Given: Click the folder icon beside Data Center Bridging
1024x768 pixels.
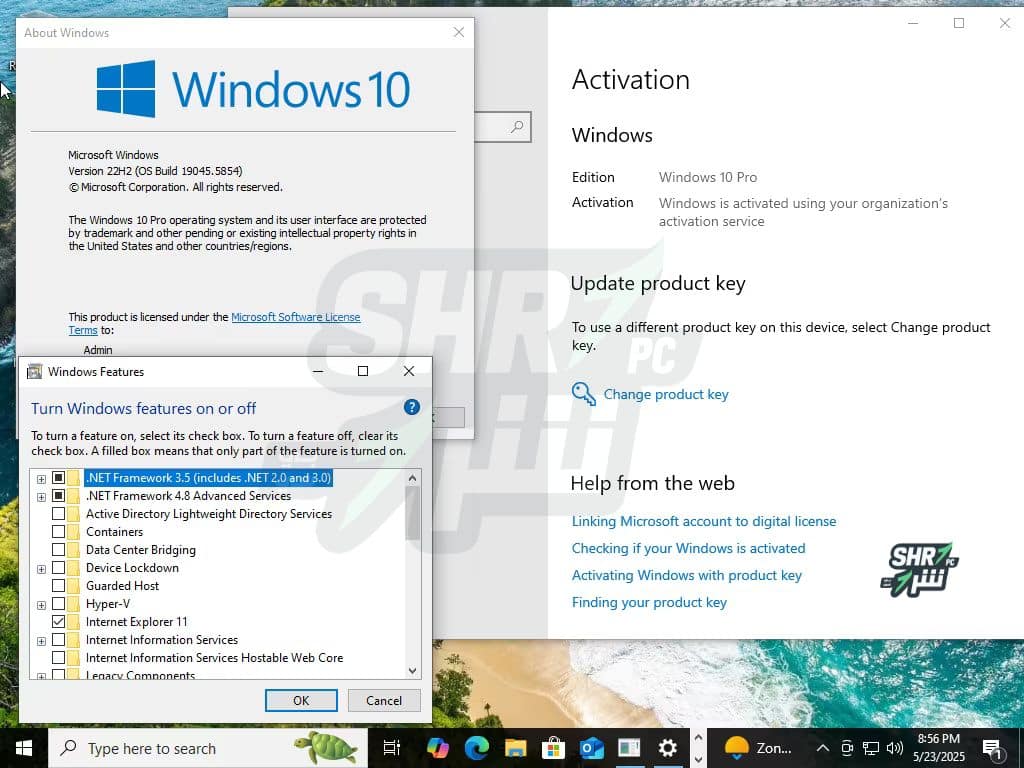Looking at the screenshot, I should pyautogui.click(x=74, y=550).
